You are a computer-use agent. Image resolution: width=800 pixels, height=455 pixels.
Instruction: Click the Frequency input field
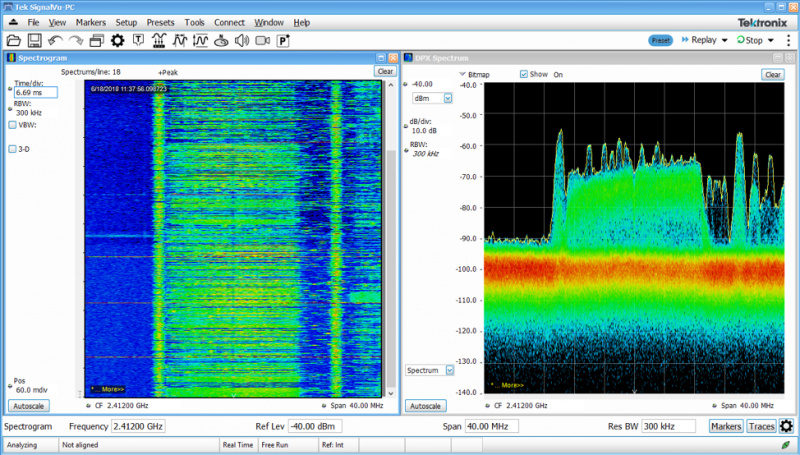point(138,427)
